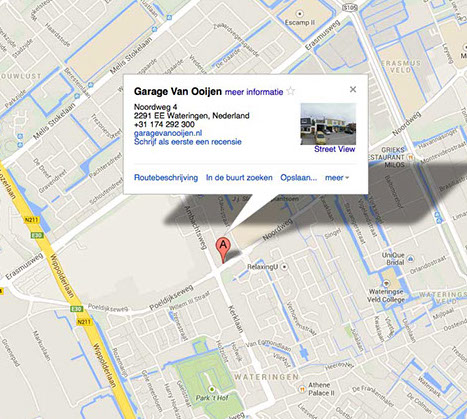Click the Athene Palace II restaurant icon
This screenshot has width=467, height=419.
302,389
